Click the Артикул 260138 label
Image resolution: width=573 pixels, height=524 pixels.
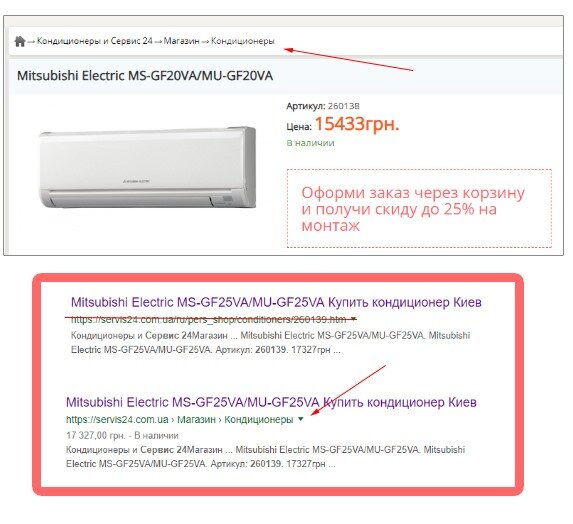pyautogui.click(x=323, y=106)
